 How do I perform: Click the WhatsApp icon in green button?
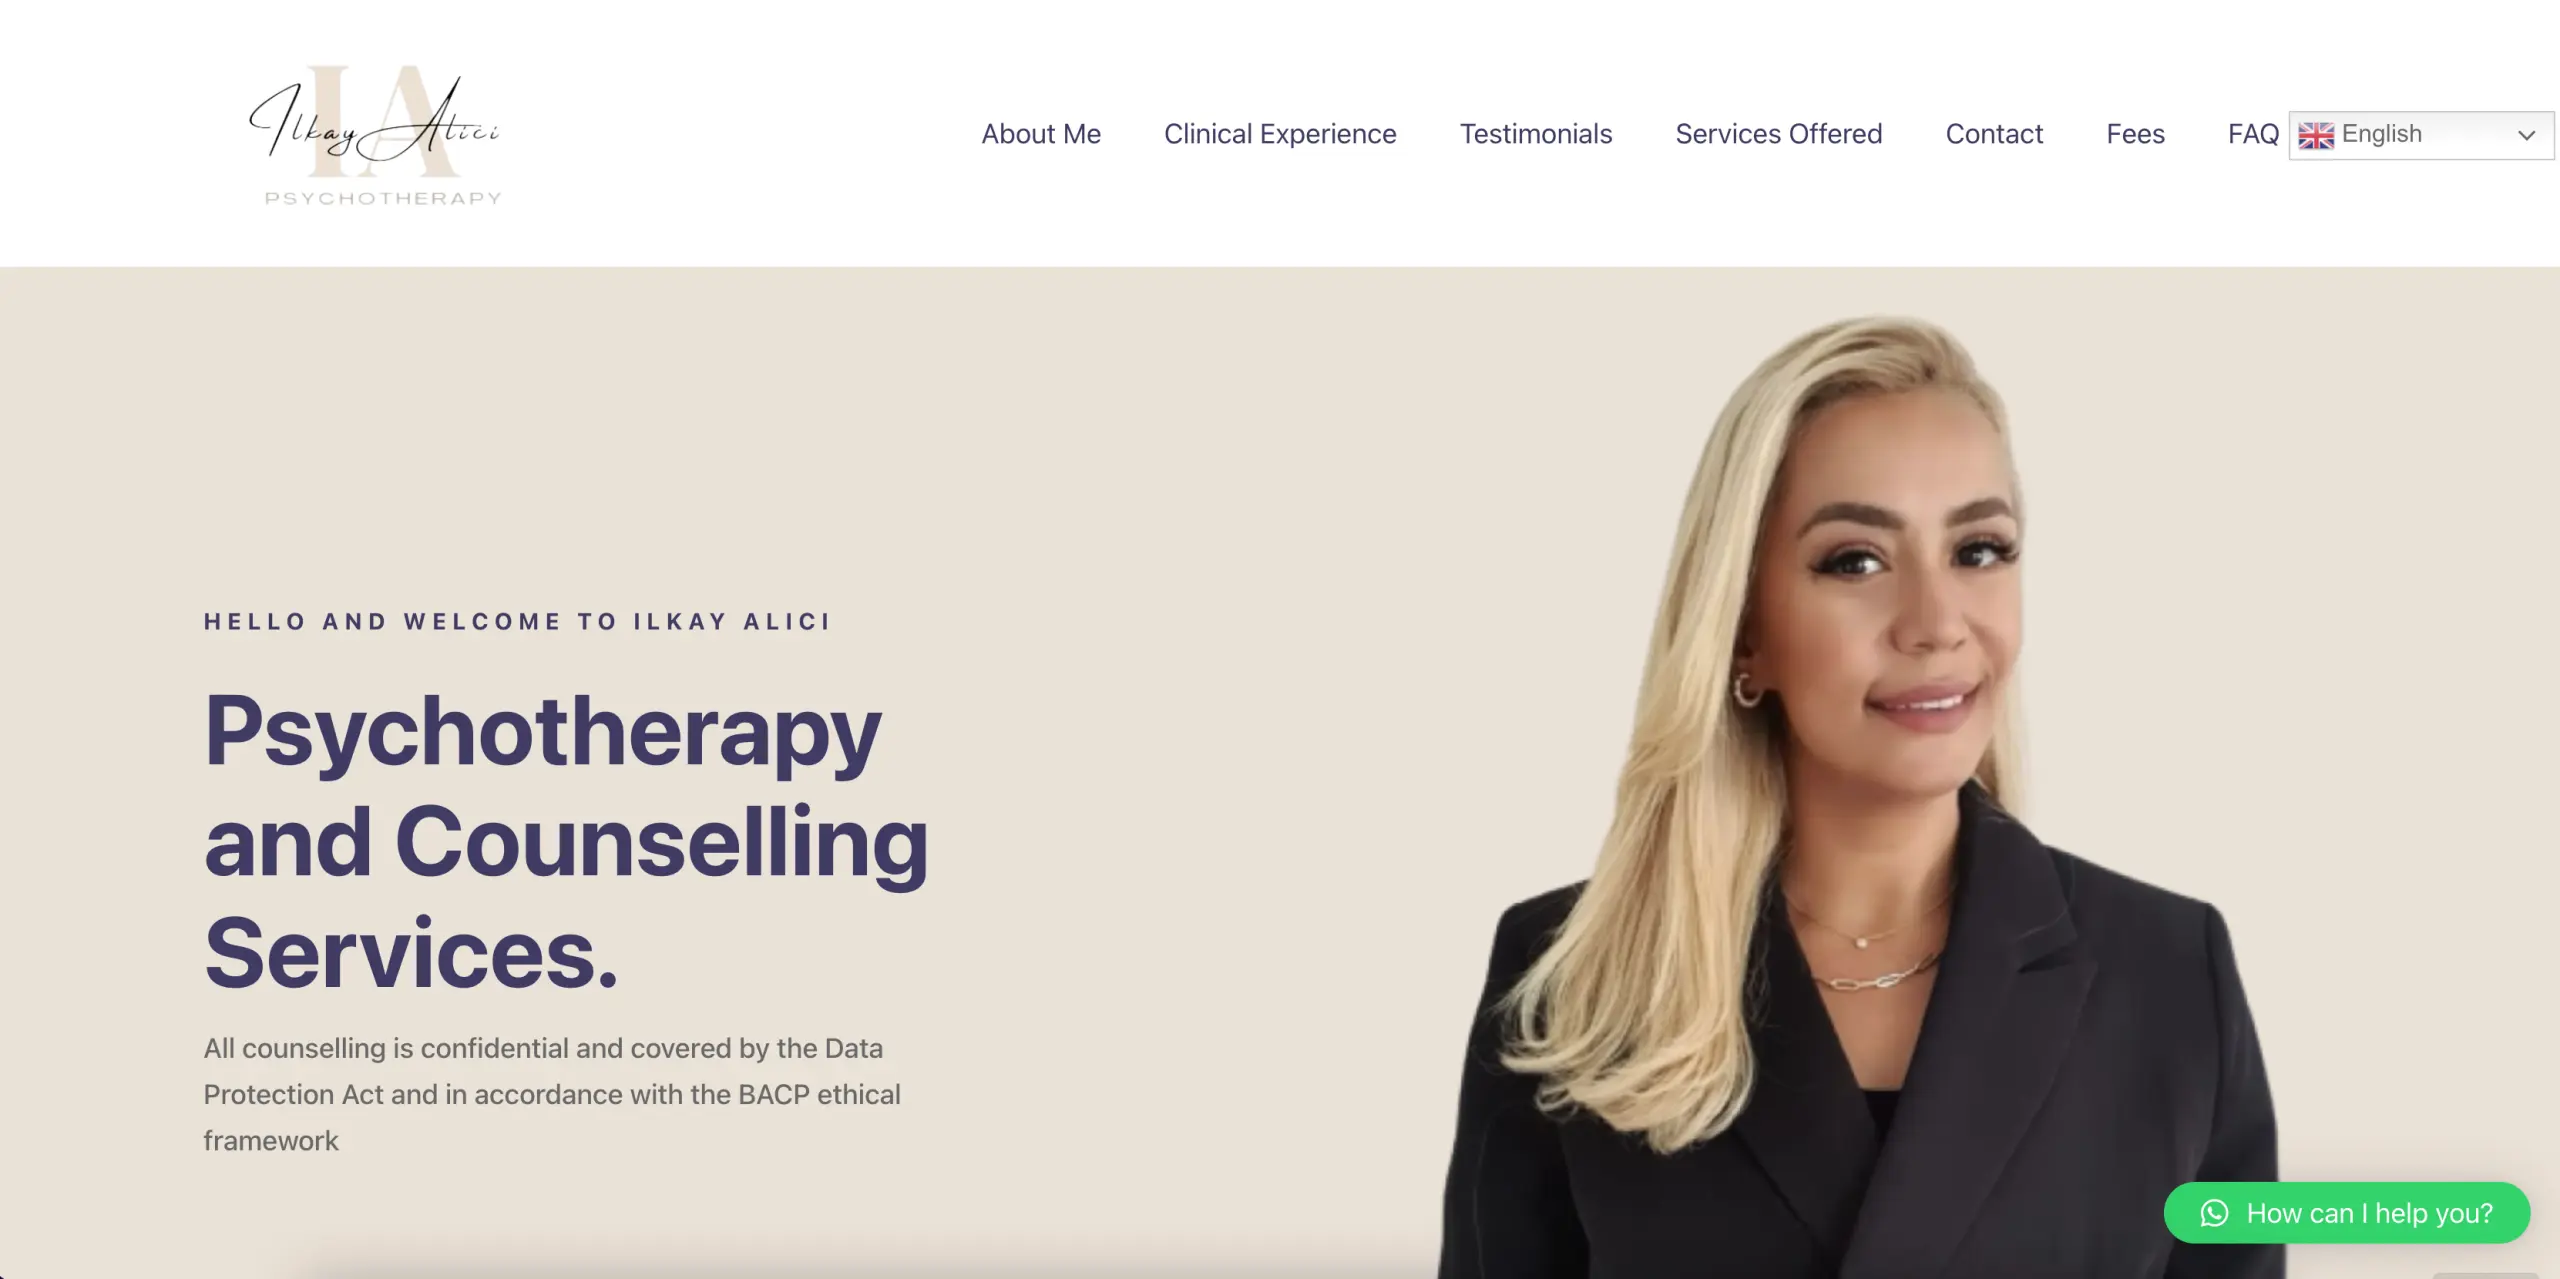(x=2214, y=1213)
